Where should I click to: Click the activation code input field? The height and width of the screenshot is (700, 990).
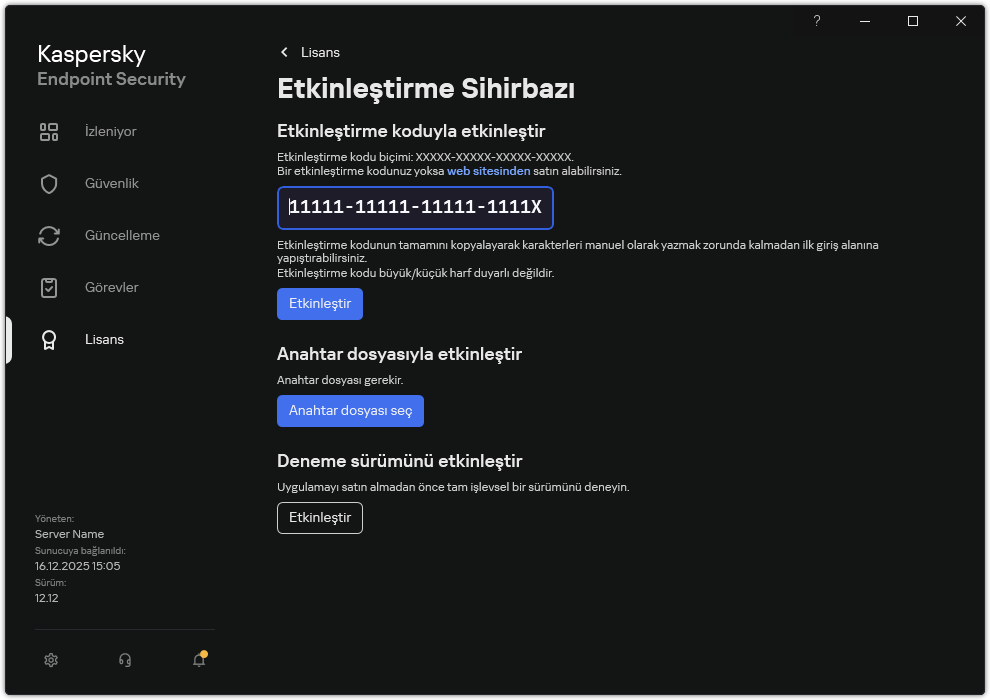point(415,208)
